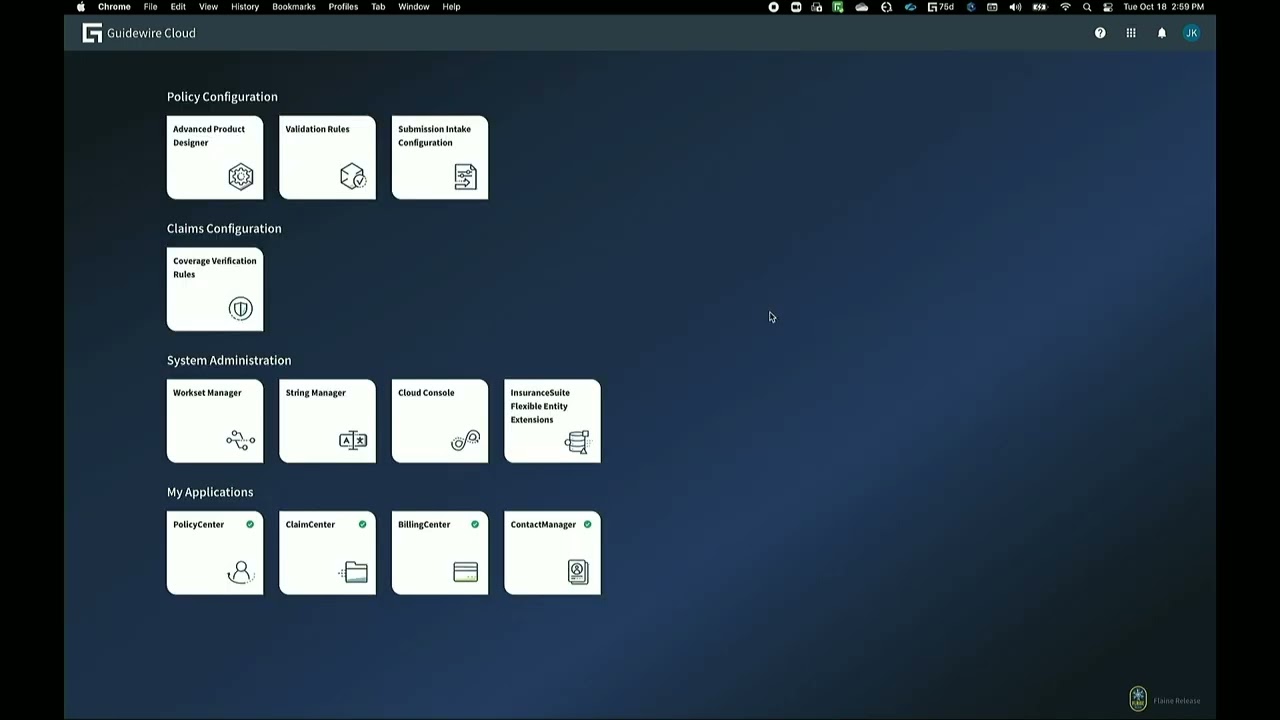This screenshot has height=720, width=1280.
Task: Launch the String Manager tile
Action: pos(328,421)
